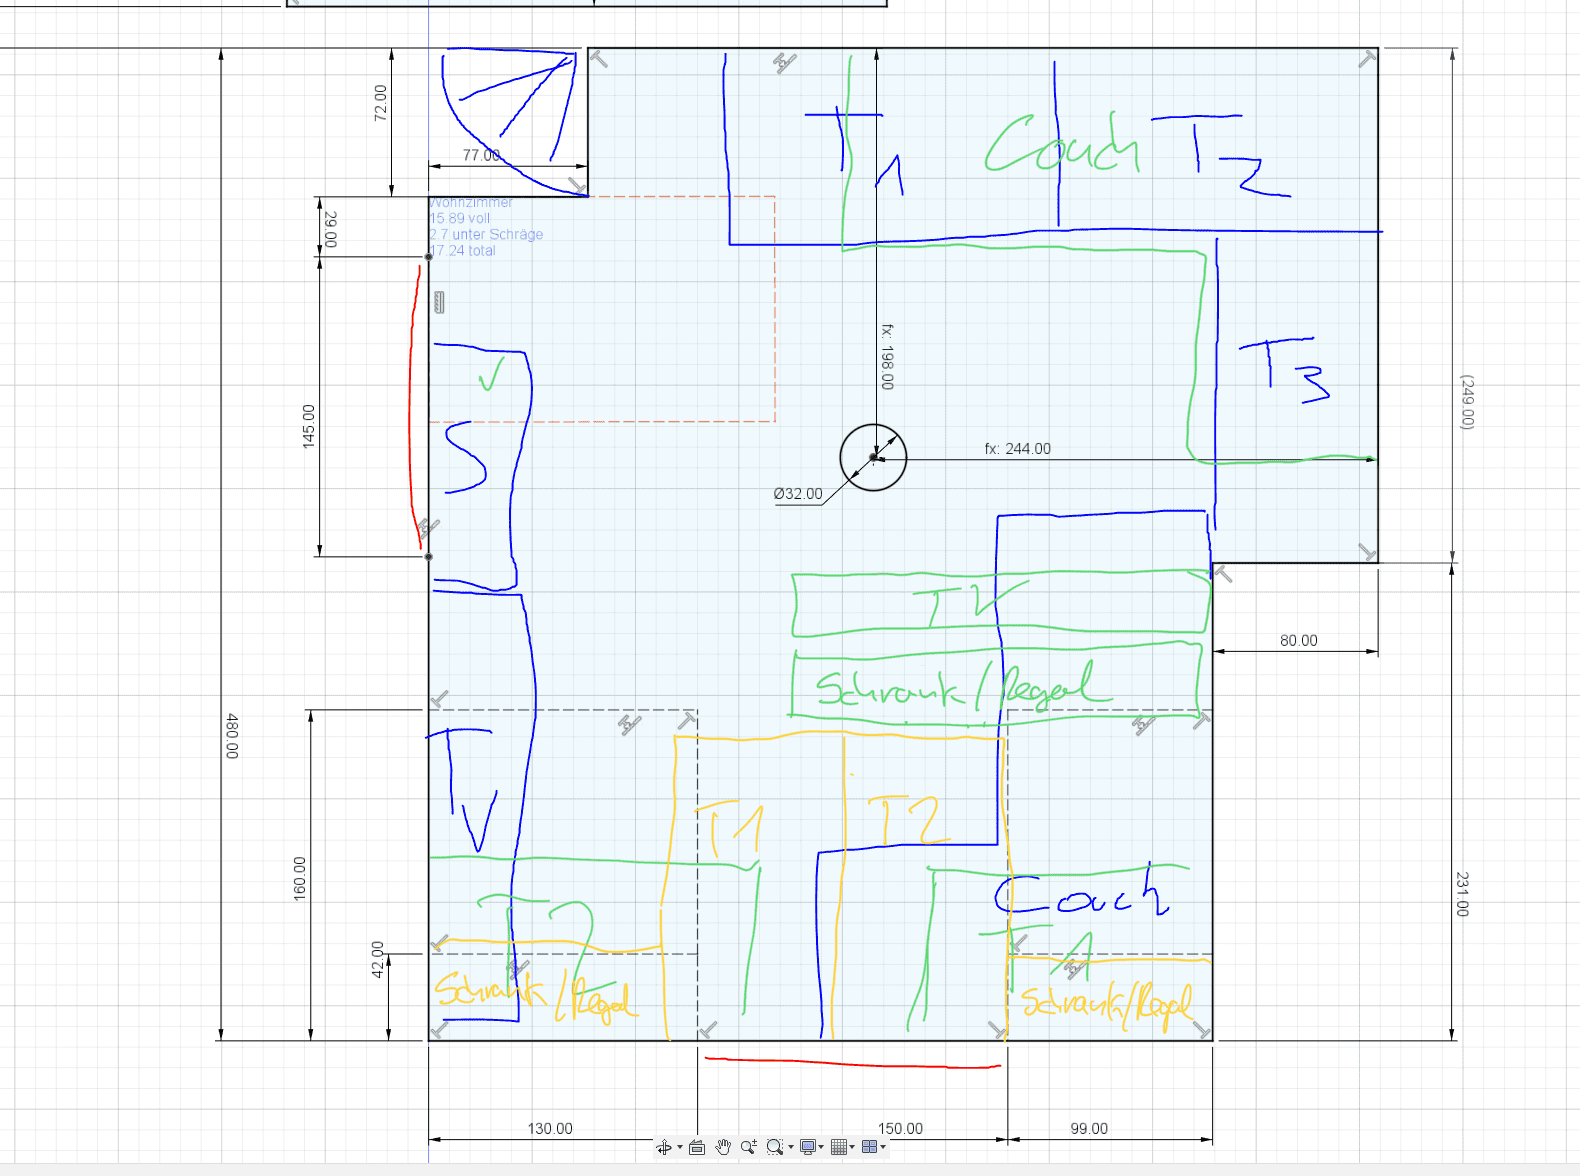Select the 150.00 bottom dimension
1580x1176 pixels.
(x=900, y=1128)
